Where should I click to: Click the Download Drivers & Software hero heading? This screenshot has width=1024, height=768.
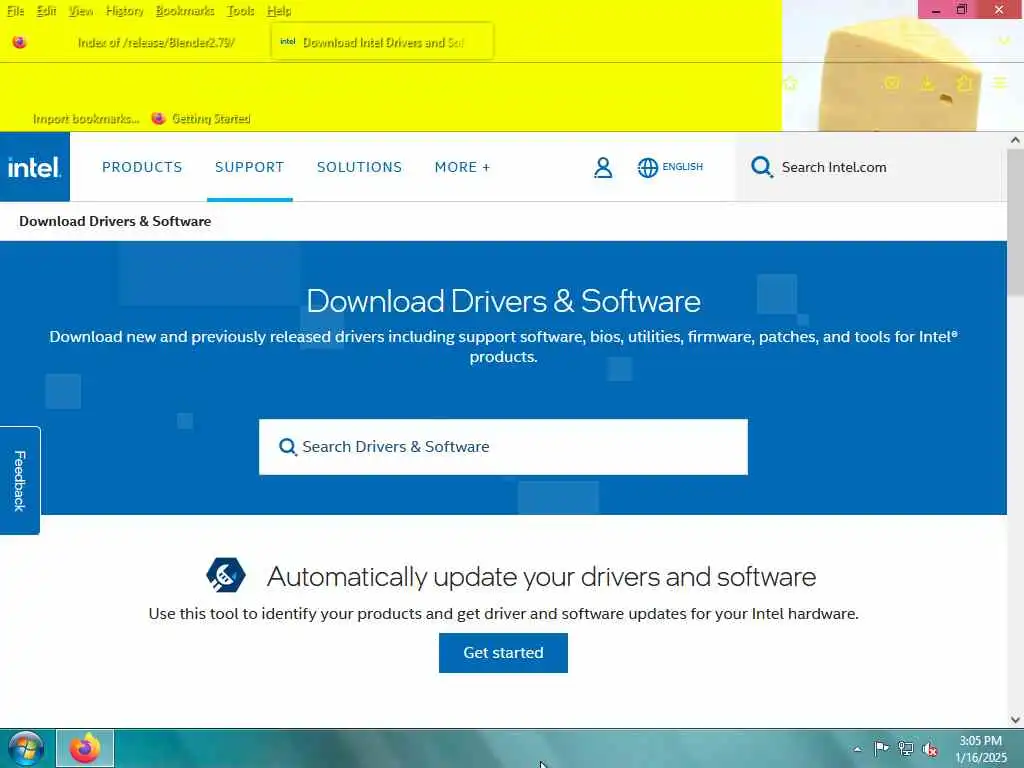(x=503, y=301)
